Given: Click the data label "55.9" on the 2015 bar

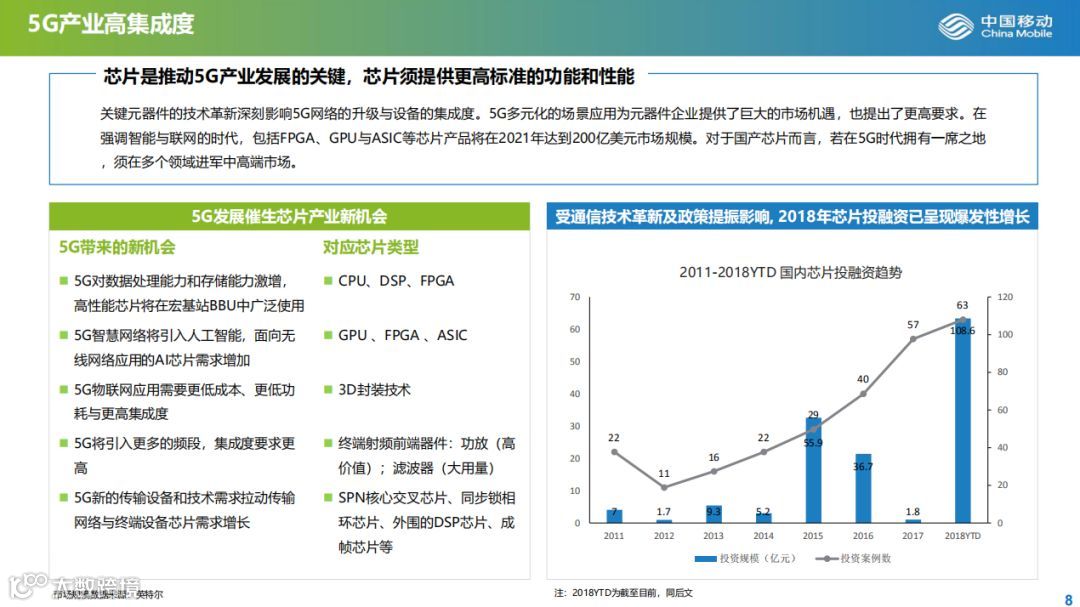Looking at the screenshot, I should (813, 443).
